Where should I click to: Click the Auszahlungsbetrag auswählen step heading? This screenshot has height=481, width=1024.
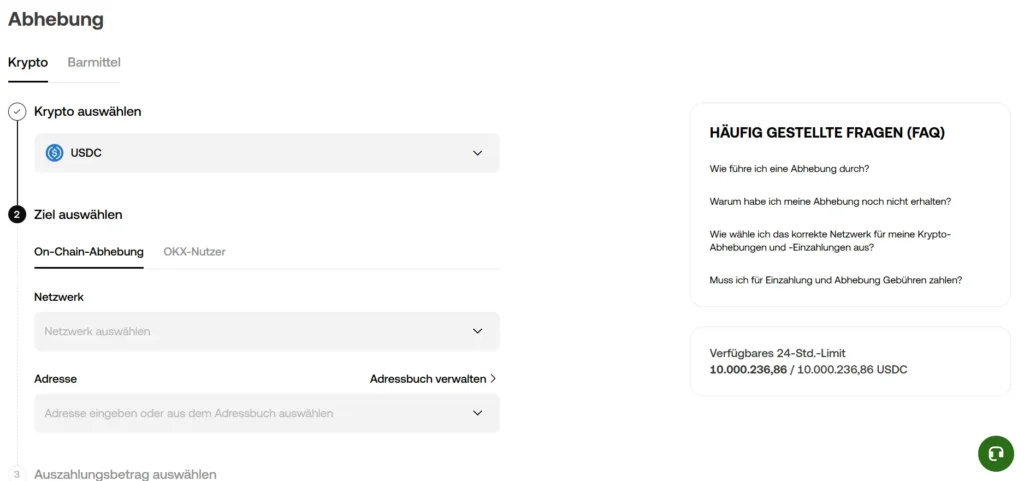point(125,474)
